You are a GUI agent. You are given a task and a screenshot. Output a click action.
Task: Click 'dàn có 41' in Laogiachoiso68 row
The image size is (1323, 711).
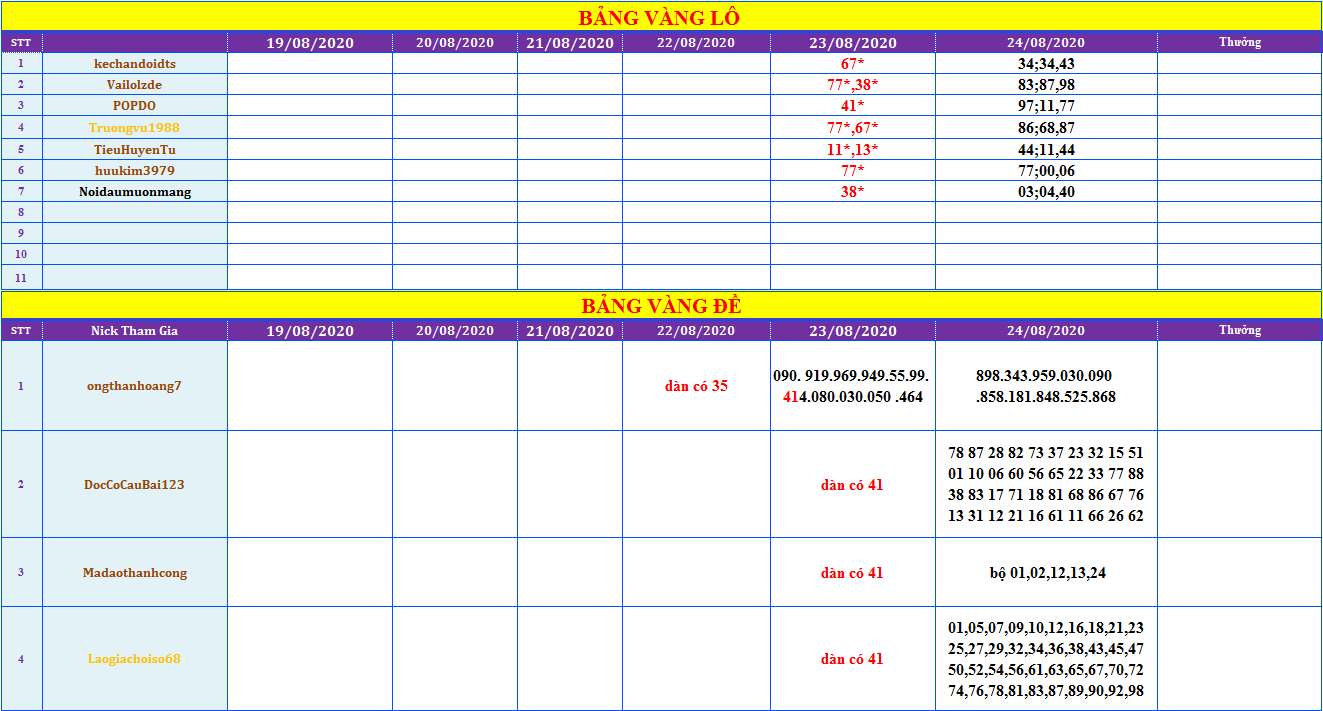tap(853, 659)
